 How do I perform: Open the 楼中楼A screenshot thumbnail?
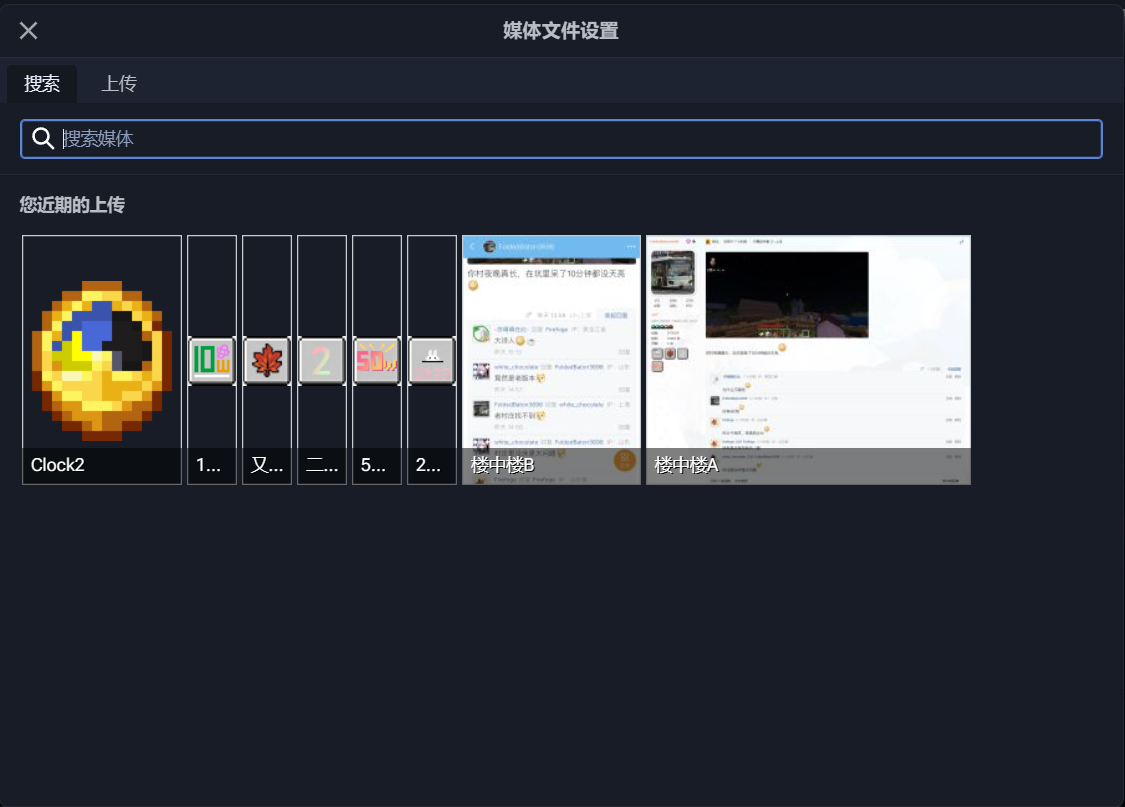(x=808, y=359)
